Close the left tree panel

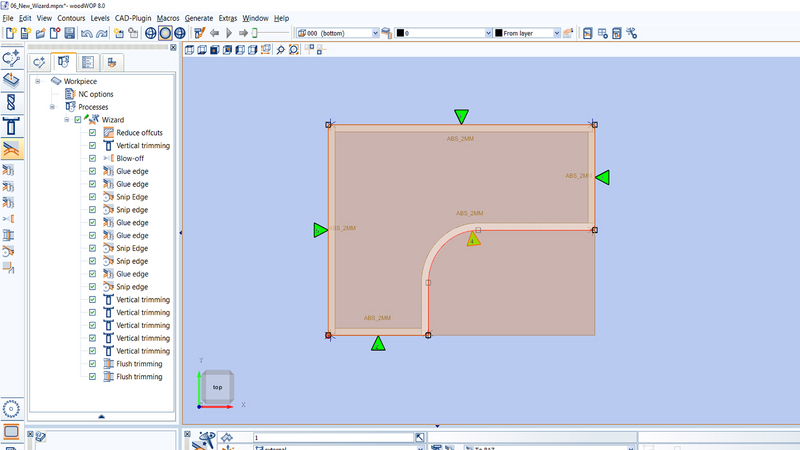point(175,47)
